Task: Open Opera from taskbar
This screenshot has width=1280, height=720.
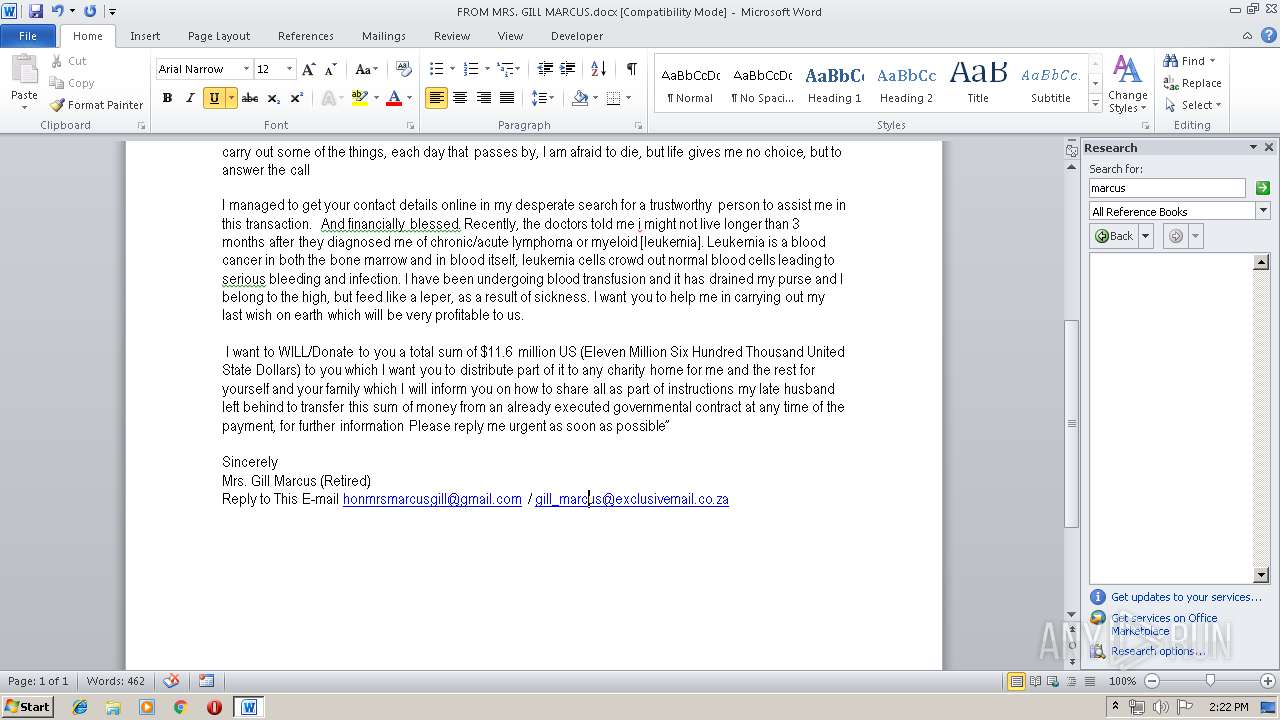Action: point(214,707)
